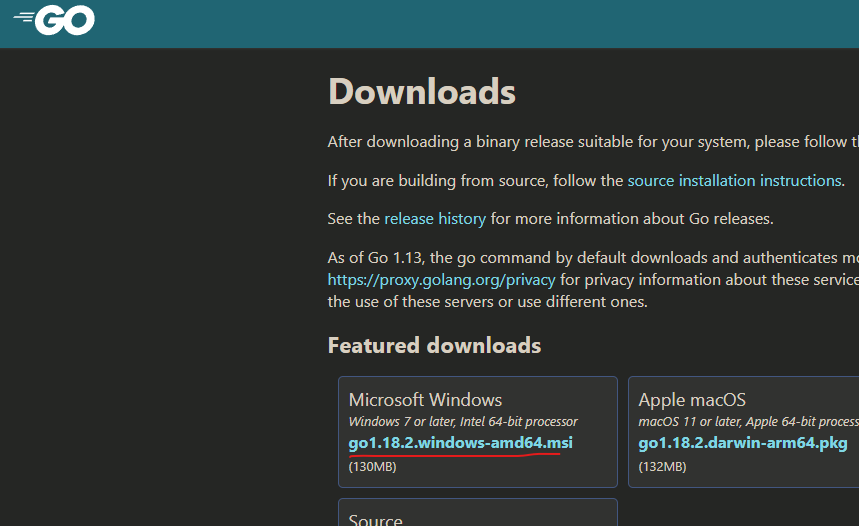This screenshot has width=859, height=526.
Task: Click the 'After downloading a binary release' paragraph
Action: [x=593, y=142]
